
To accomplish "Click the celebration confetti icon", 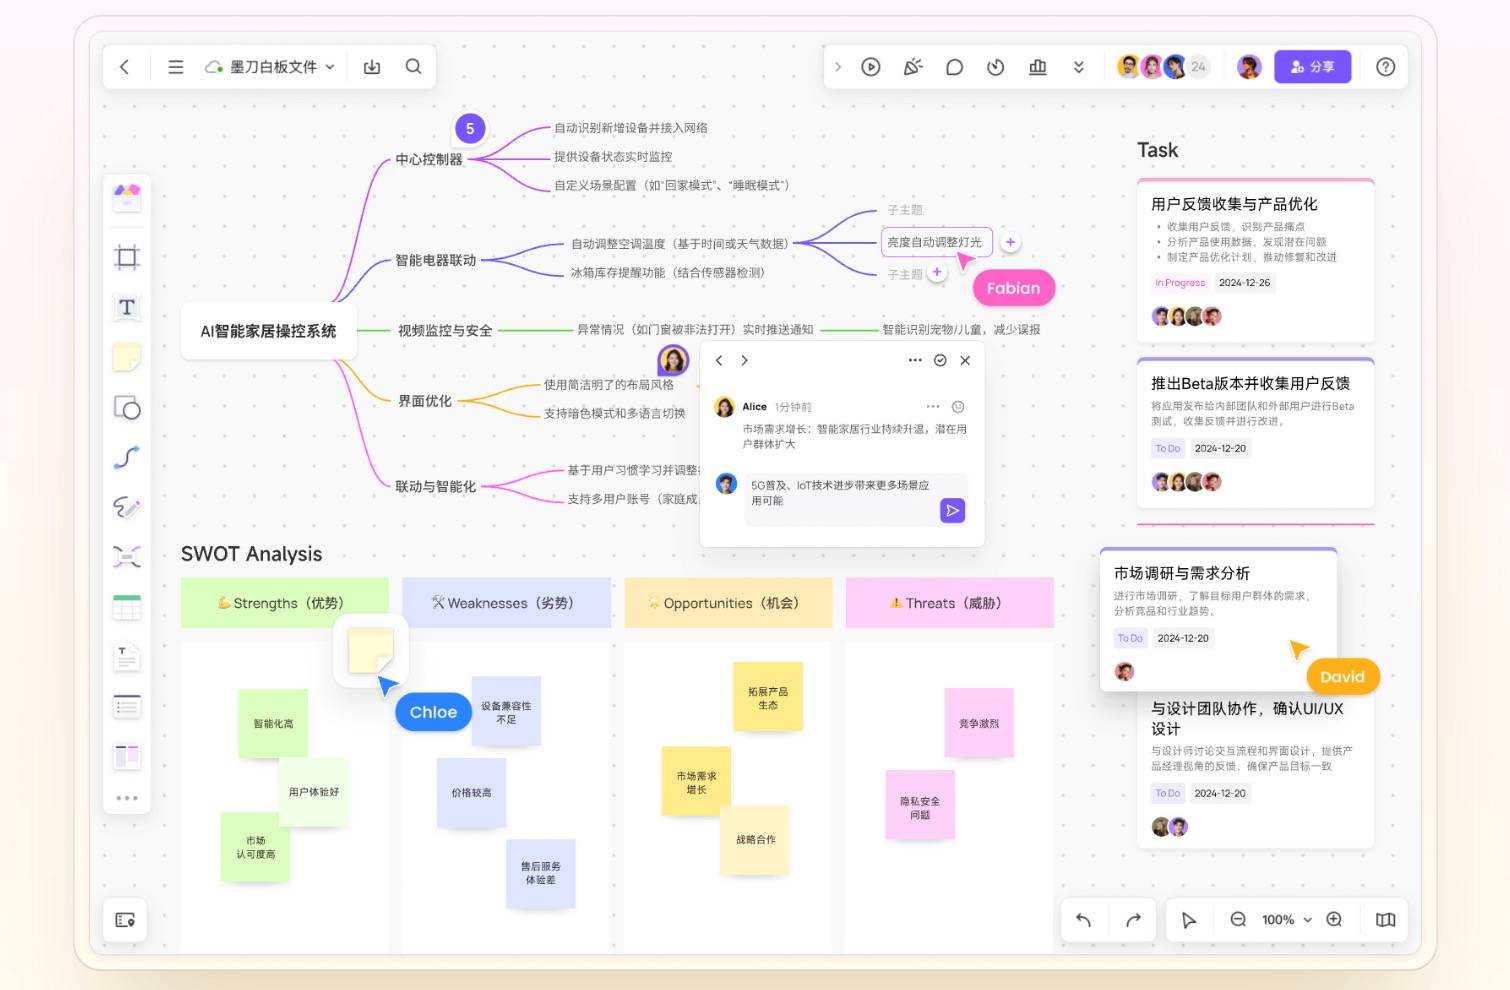I will click(913, 67).
